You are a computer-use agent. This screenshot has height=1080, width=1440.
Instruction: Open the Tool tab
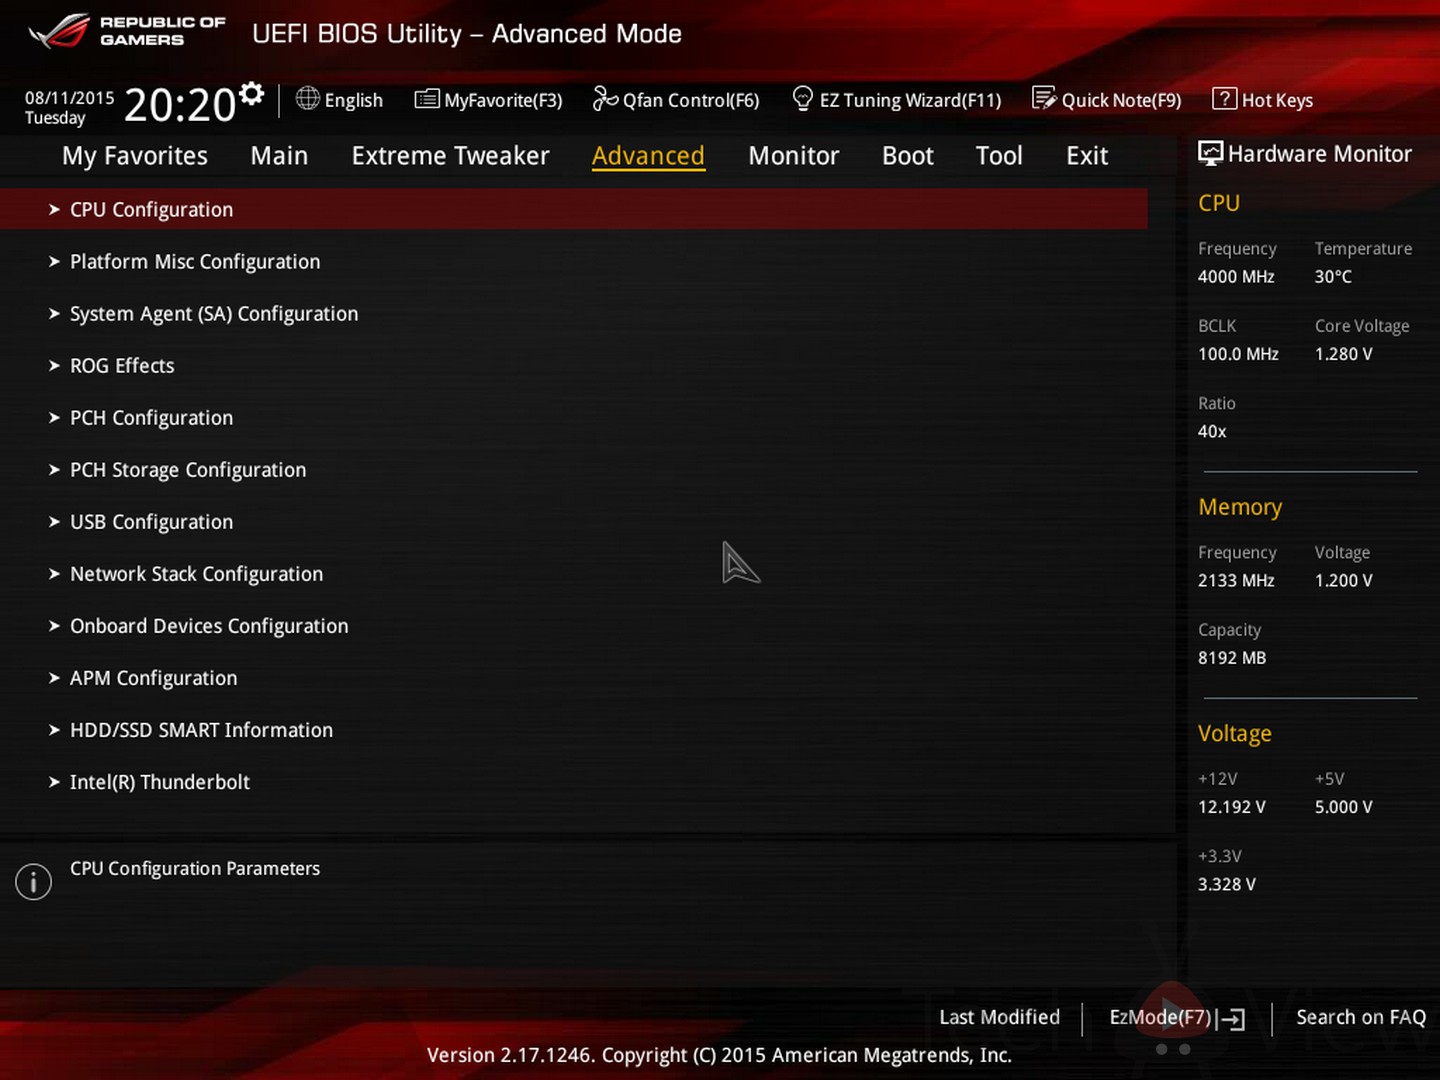999,156
